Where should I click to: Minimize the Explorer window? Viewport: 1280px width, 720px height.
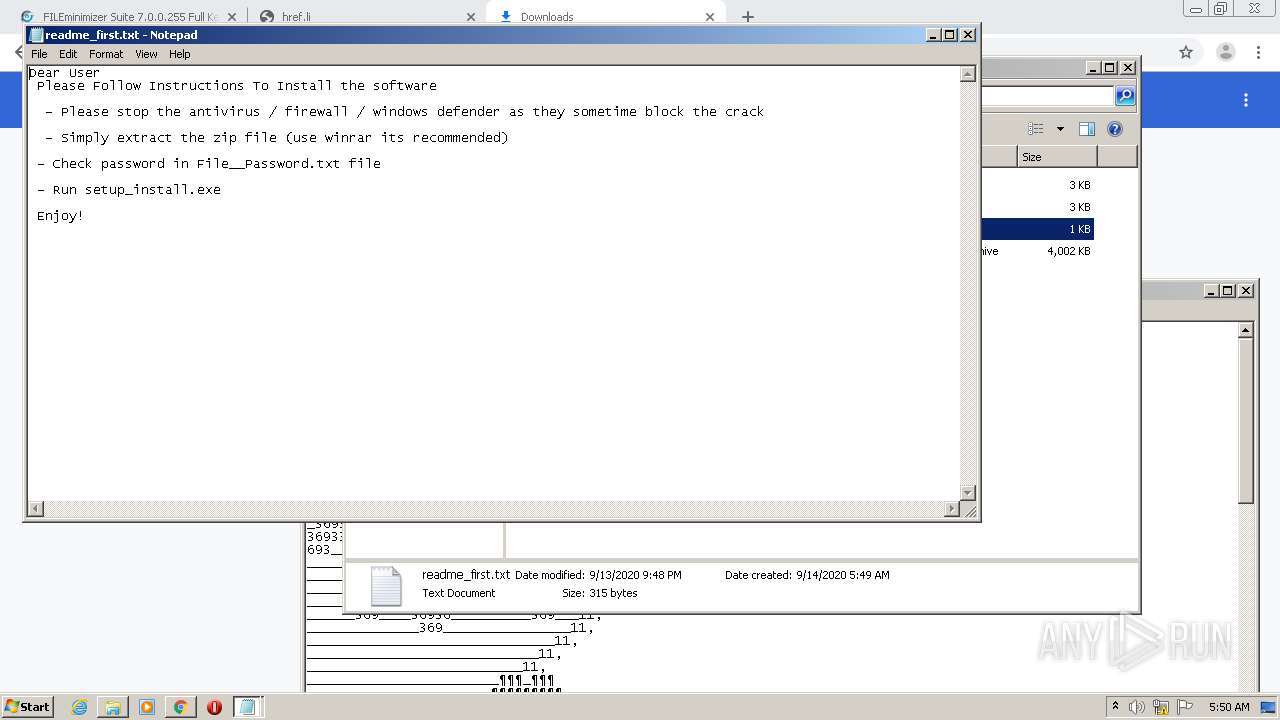tap(1093, 67)
